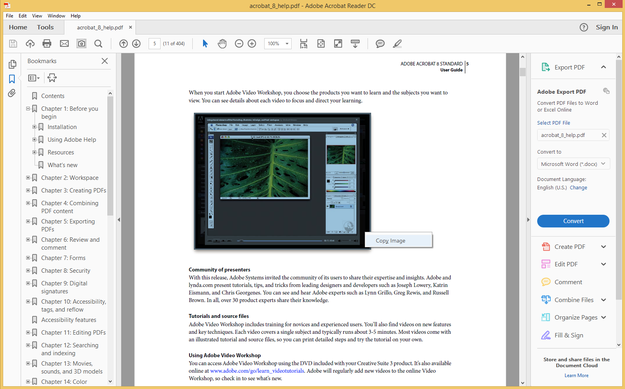The height and width of the screenshot is (389, 625).
Task: Click the upload to cloud icon
Action: pos(30,44)
